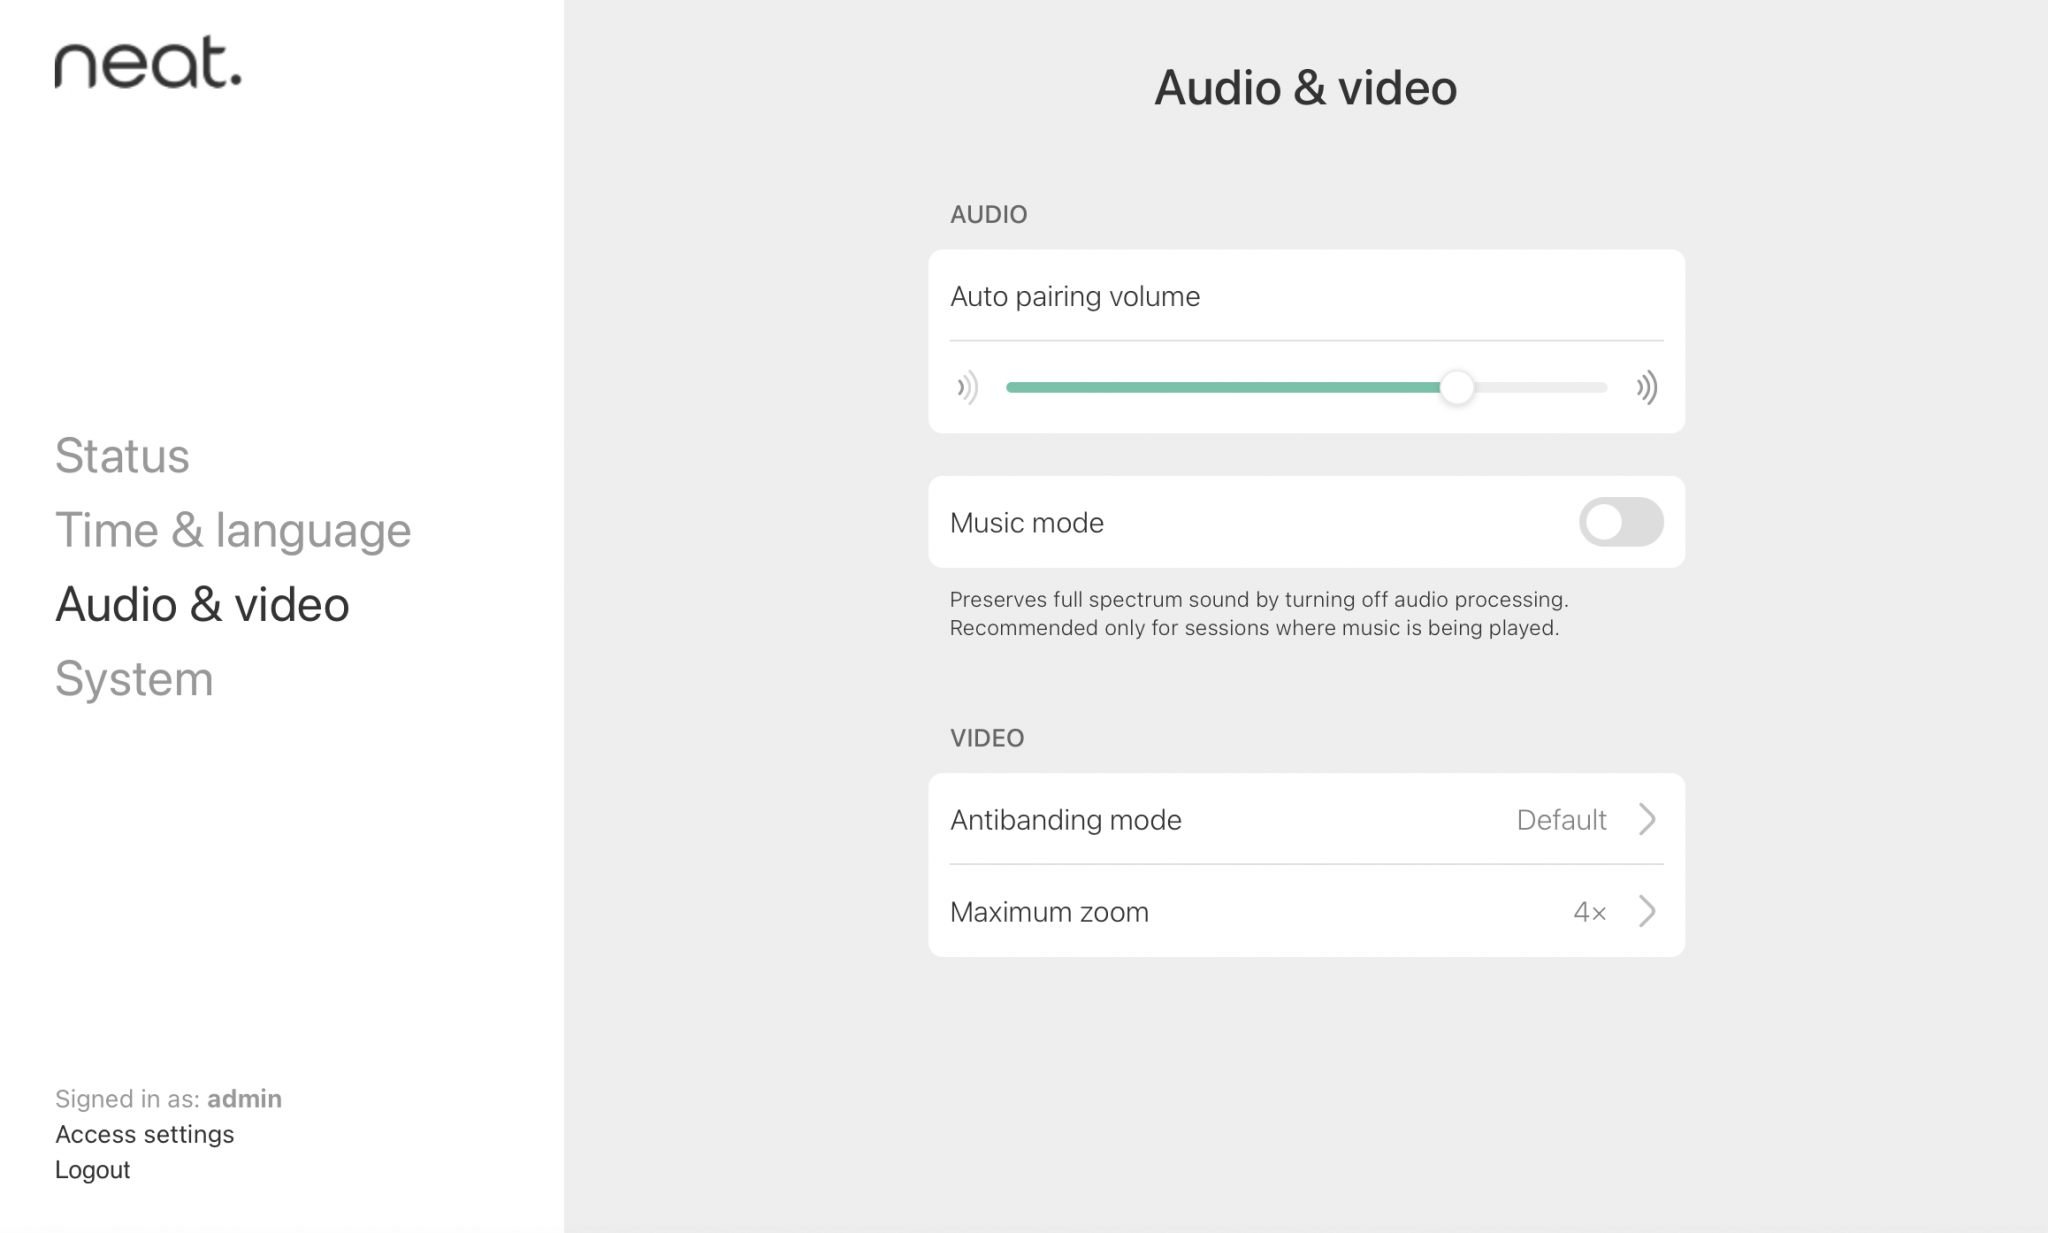2048x1233 pixels.
Task: Click the chevron beside Maximum zoom
Action: tap(1646, 911)
